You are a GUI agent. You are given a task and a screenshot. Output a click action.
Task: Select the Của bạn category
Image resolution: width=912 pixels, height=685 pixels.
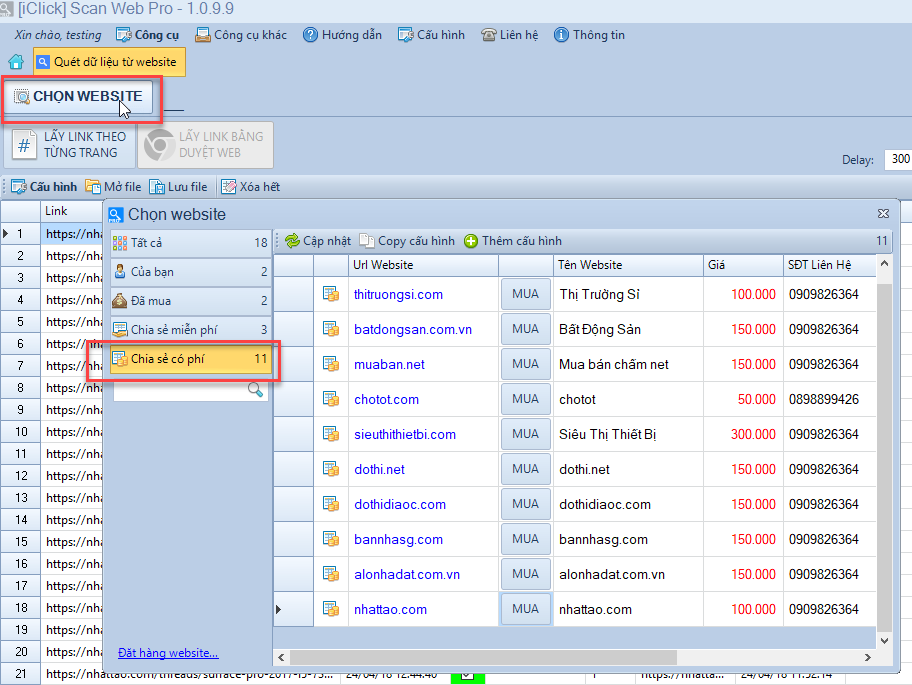click(190, 272)
